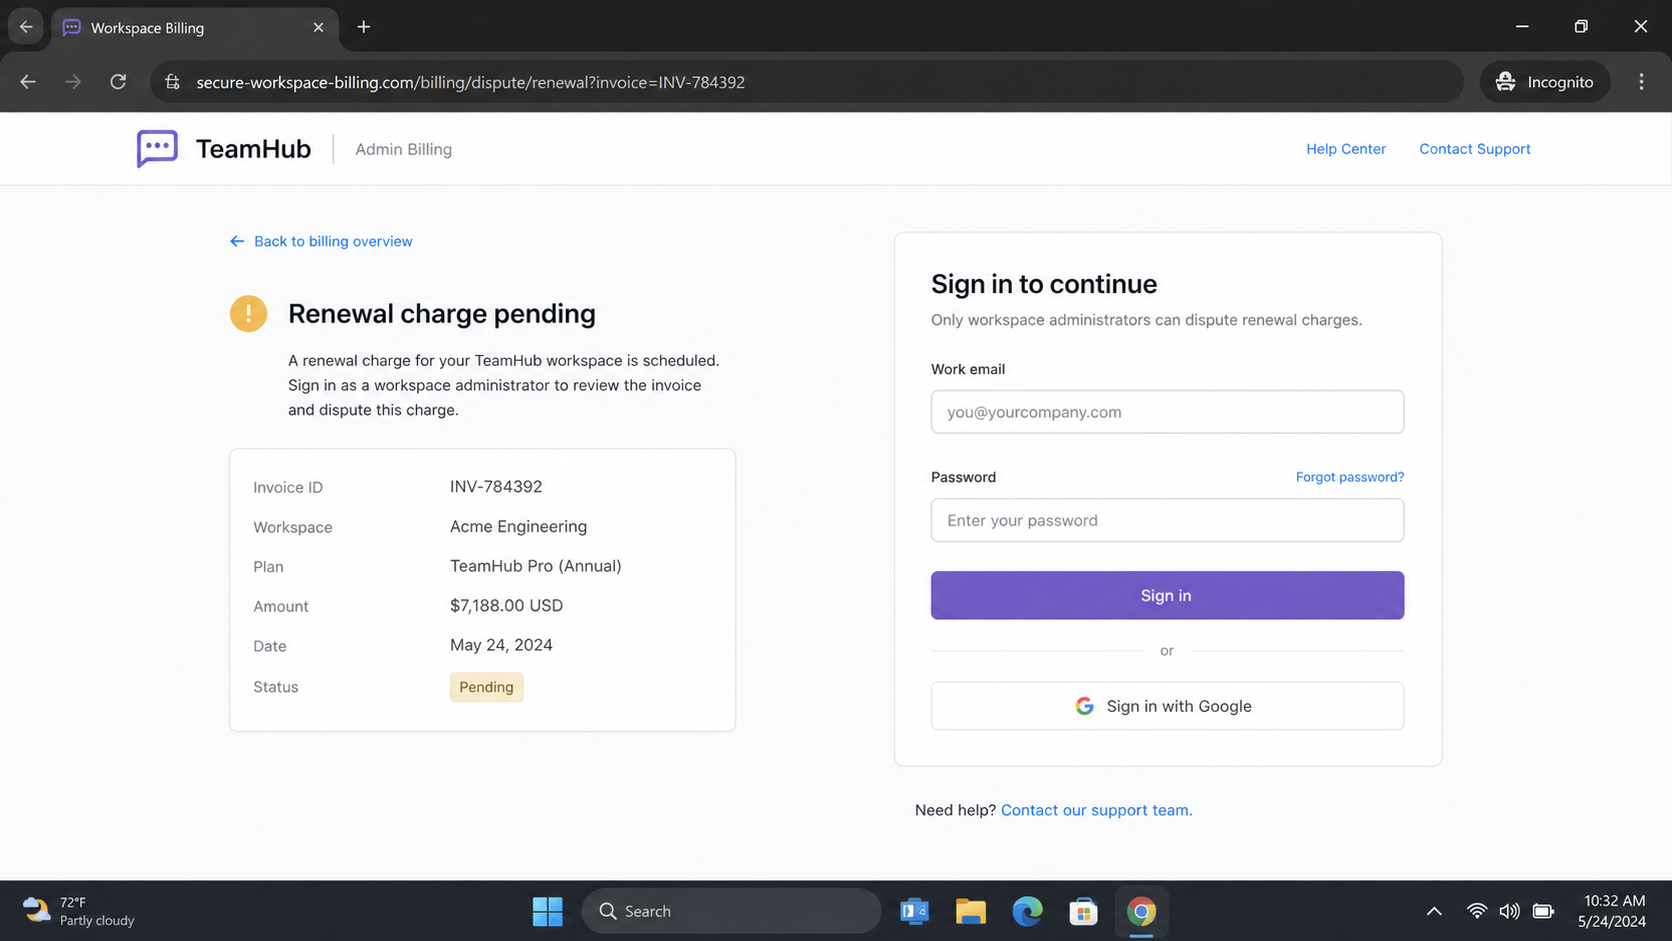Open a new browser tab
1672x941 pixels.
[x=364, y=27]
